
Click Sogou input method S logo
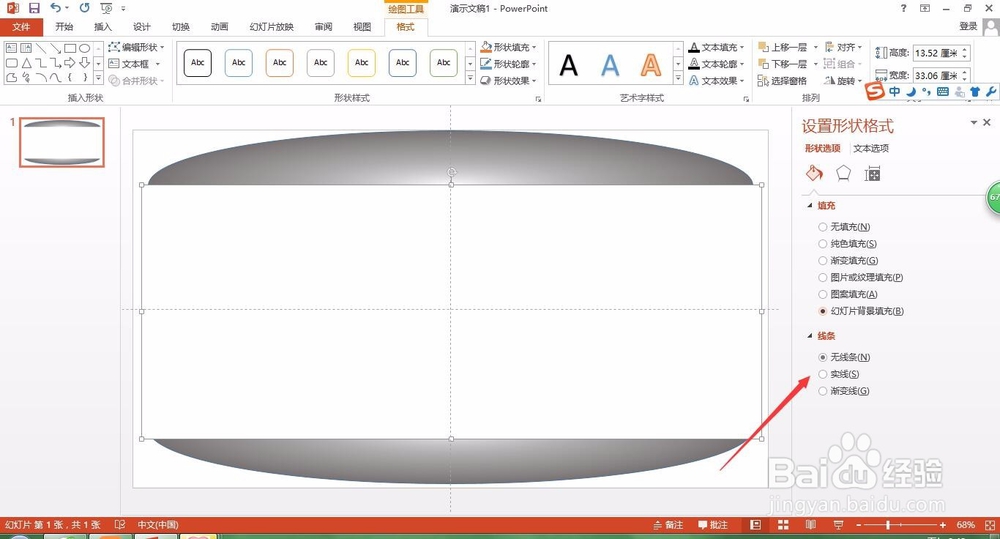click(874, 92)
